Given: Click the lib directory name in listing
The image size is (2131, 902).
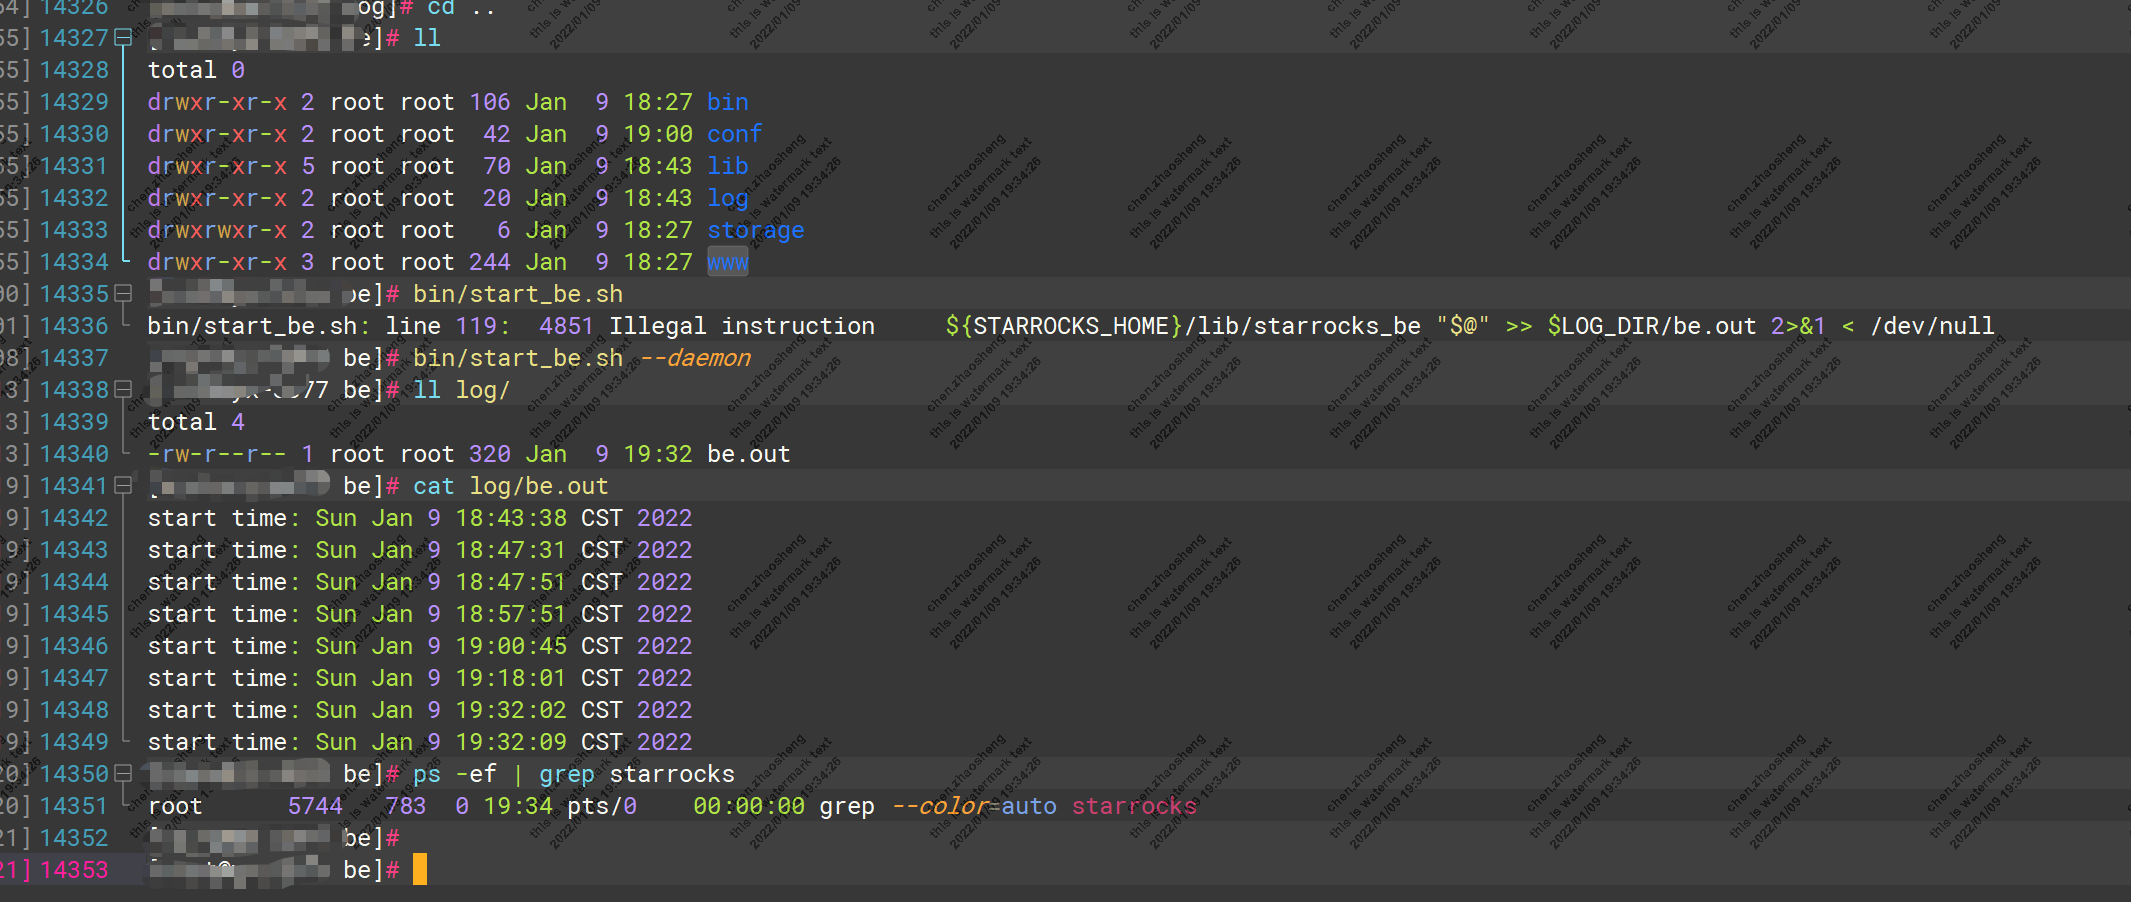Looking at the screenshot, I should click(727, 167).
